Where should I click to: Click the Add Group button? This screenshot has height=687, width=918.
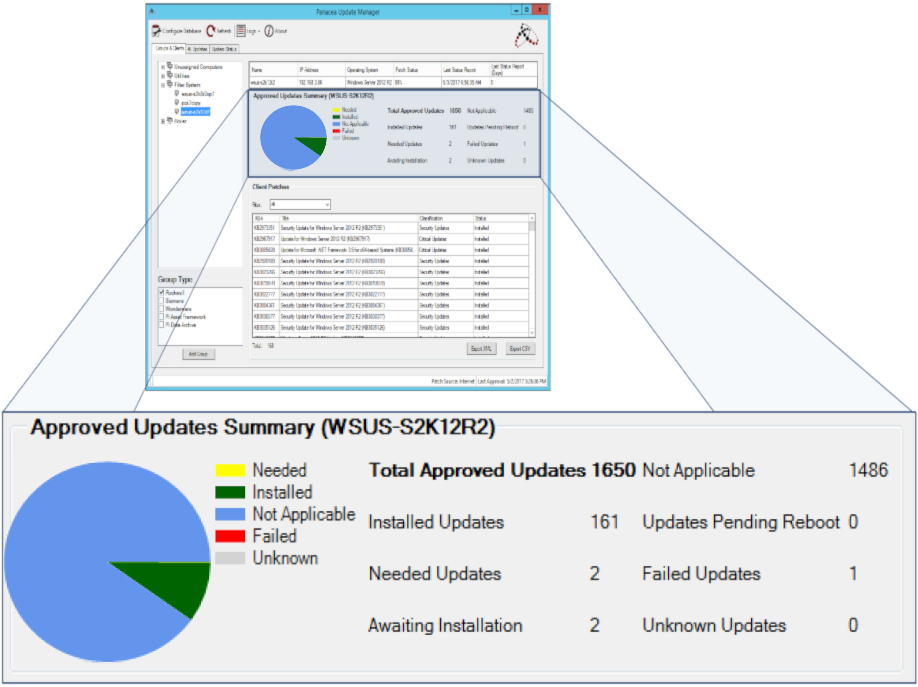point(198,354)
